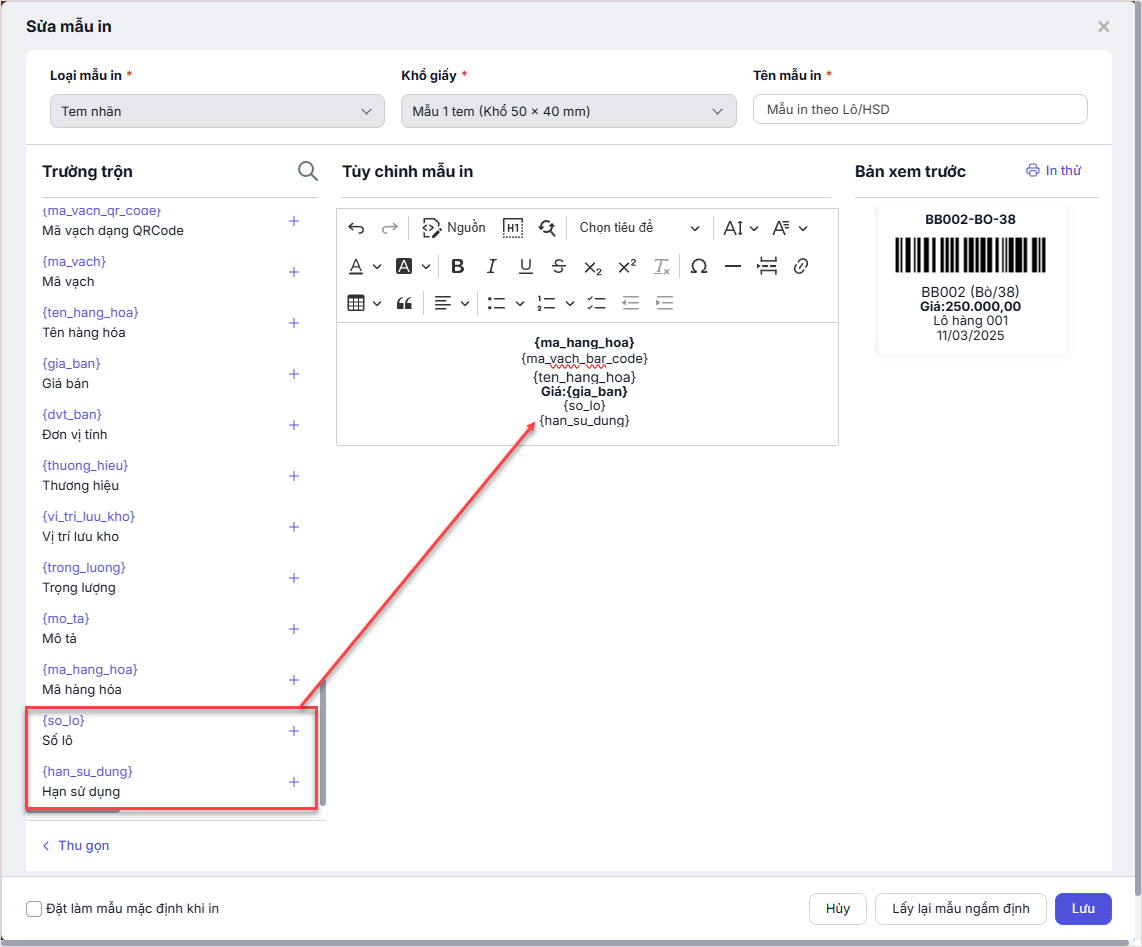Open the find and replace tool
The height and width of the screenshot is (947, 1142).
click(547, 228)
